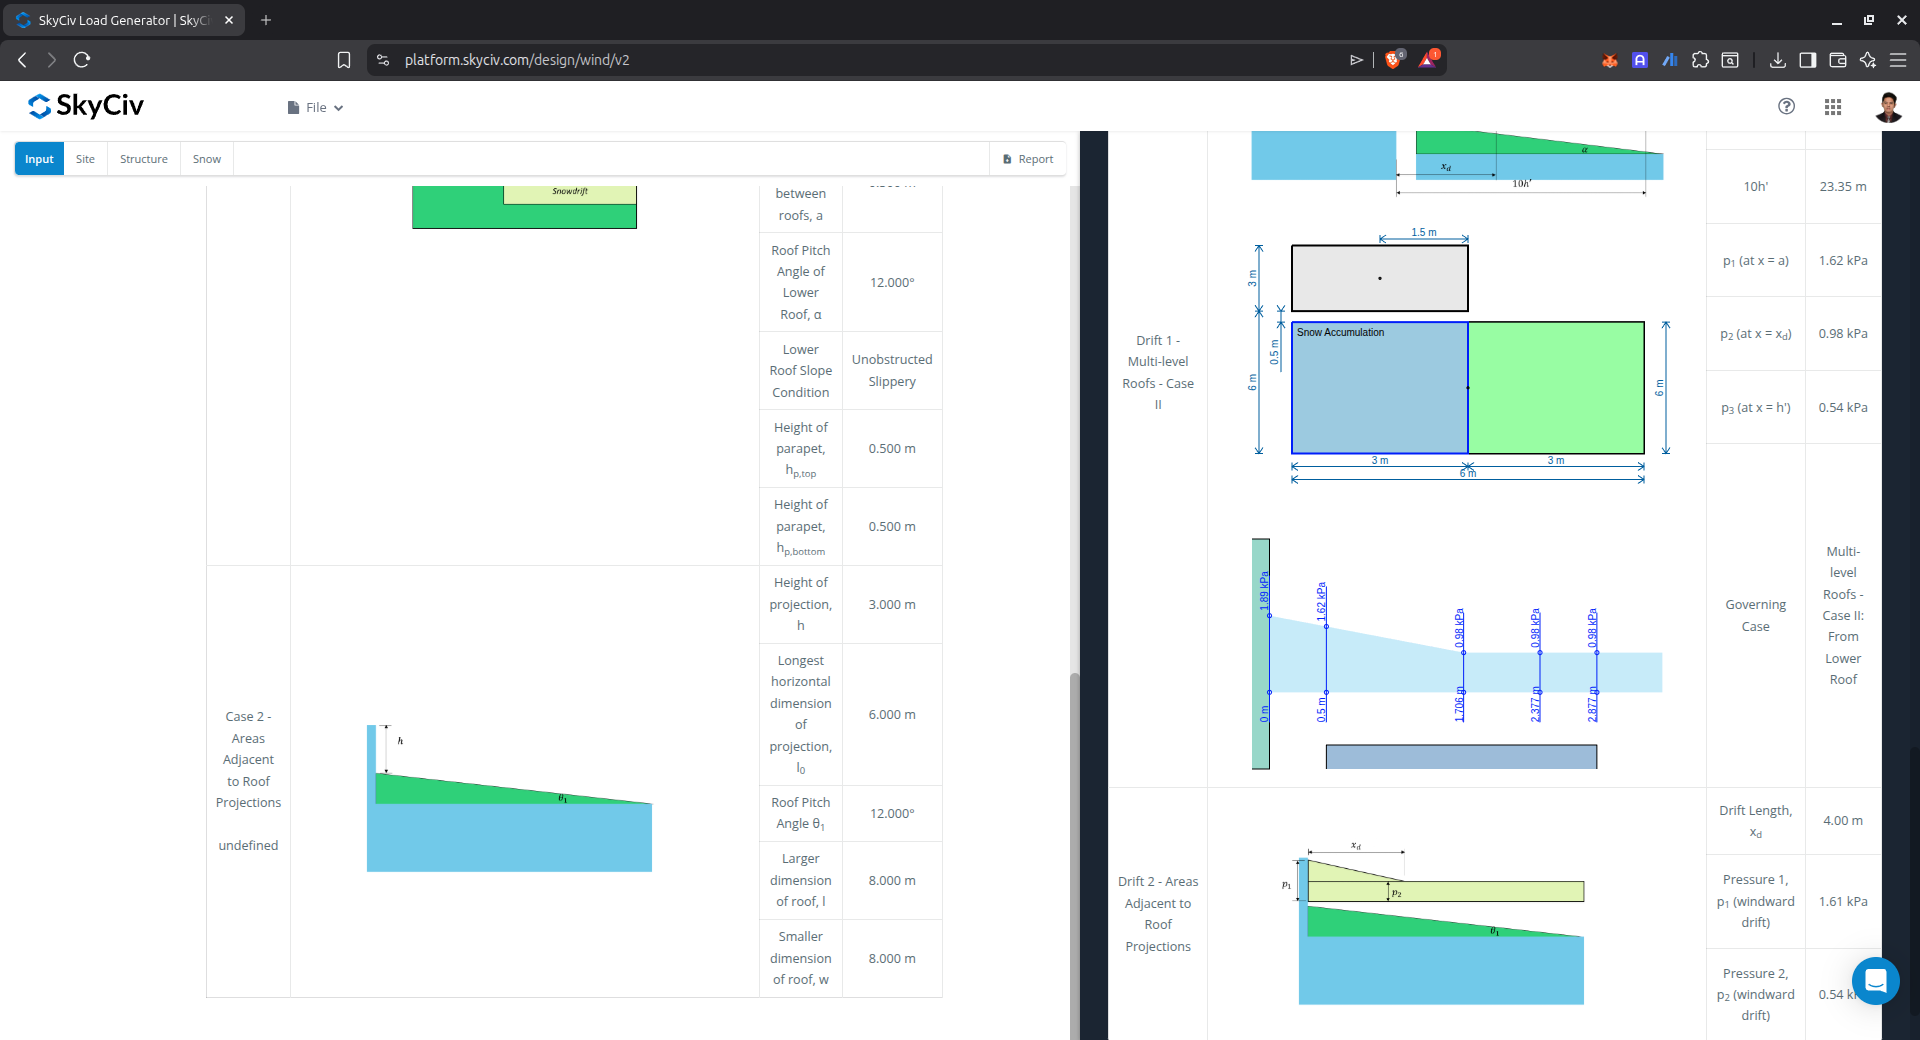1920x1040 pixels.
Task: Click the user profile avatar
Action: pos(1888,107)
